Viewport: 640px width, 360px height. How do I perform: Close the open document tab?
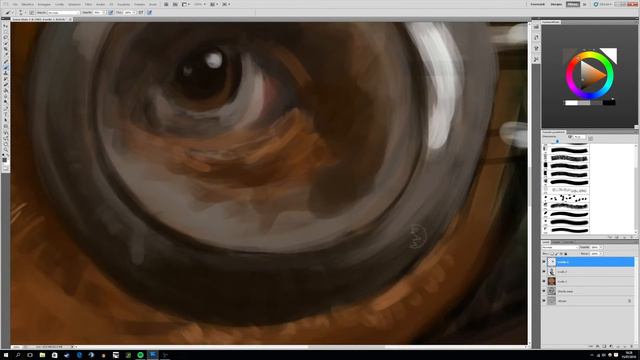coord(70,19)
